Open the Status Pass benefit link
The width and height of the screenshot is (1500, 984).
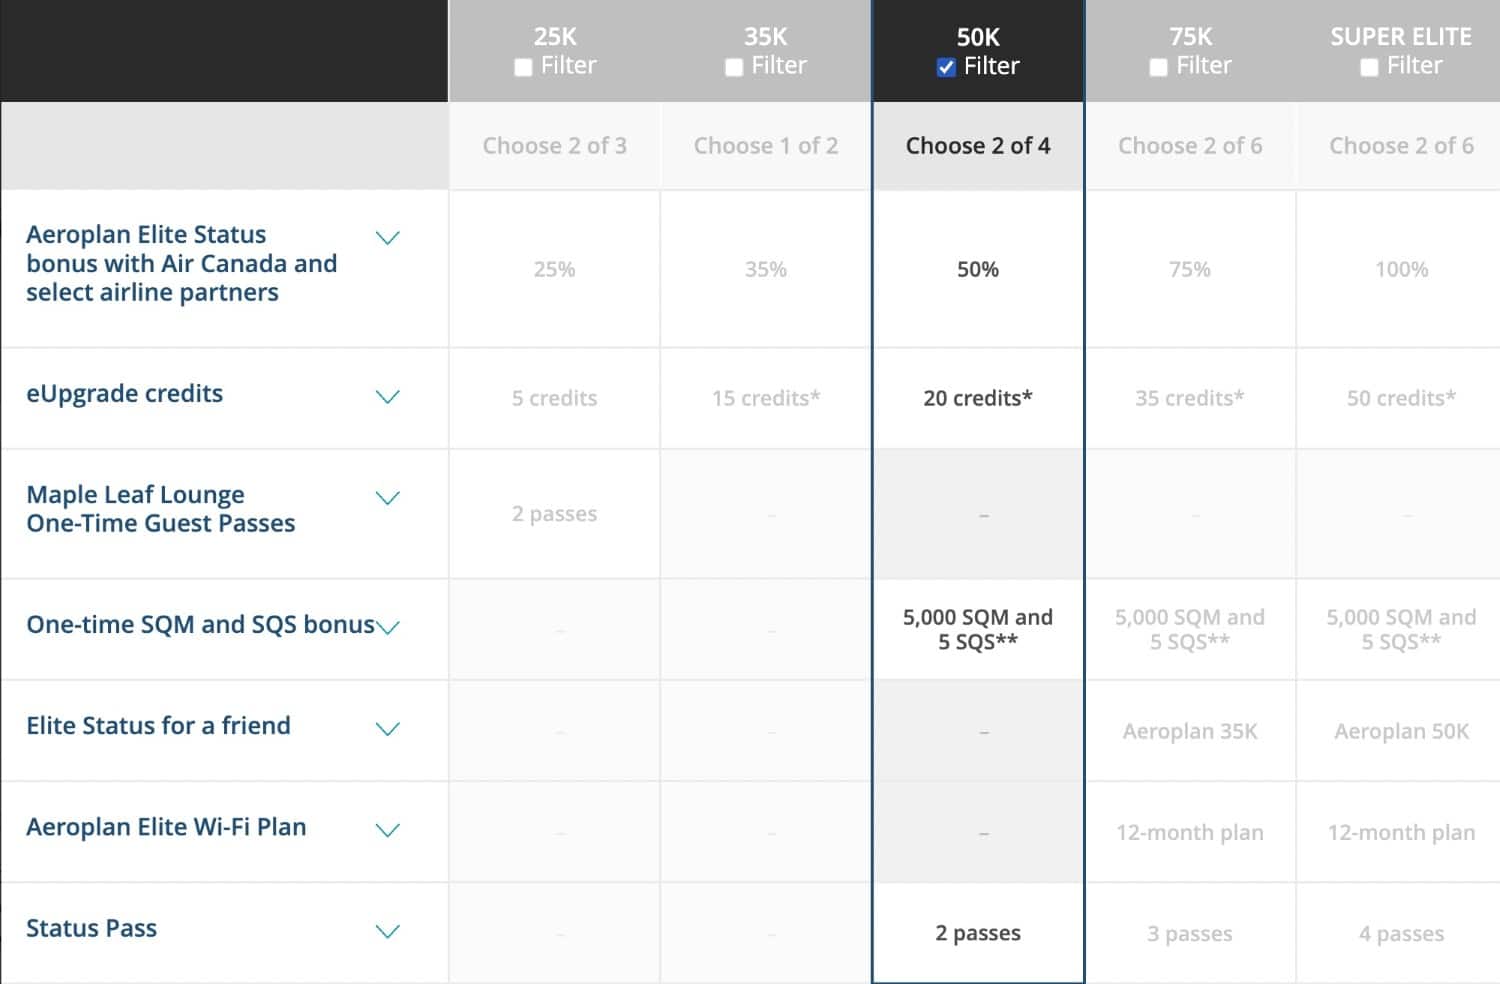91,929
